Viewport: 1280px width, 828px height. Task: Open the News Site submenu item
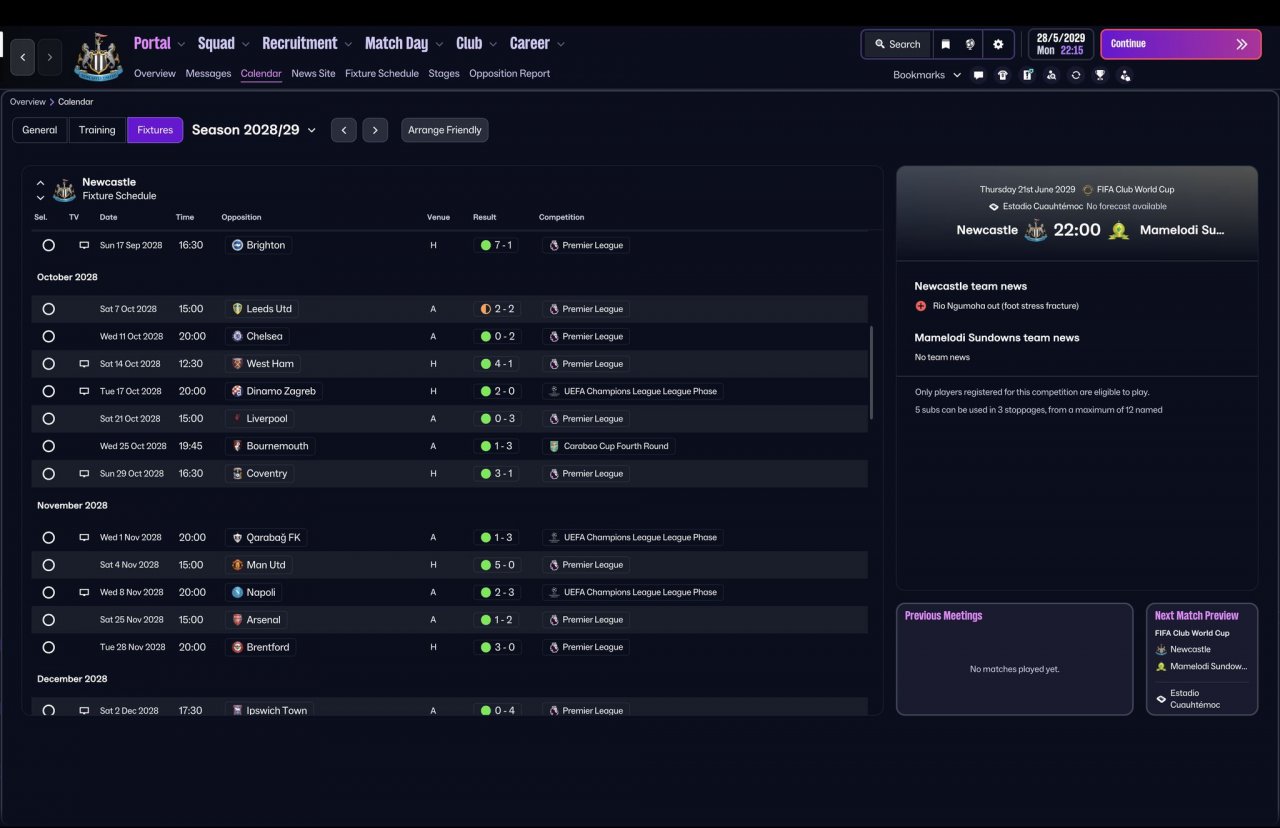[x=313, y=73]
